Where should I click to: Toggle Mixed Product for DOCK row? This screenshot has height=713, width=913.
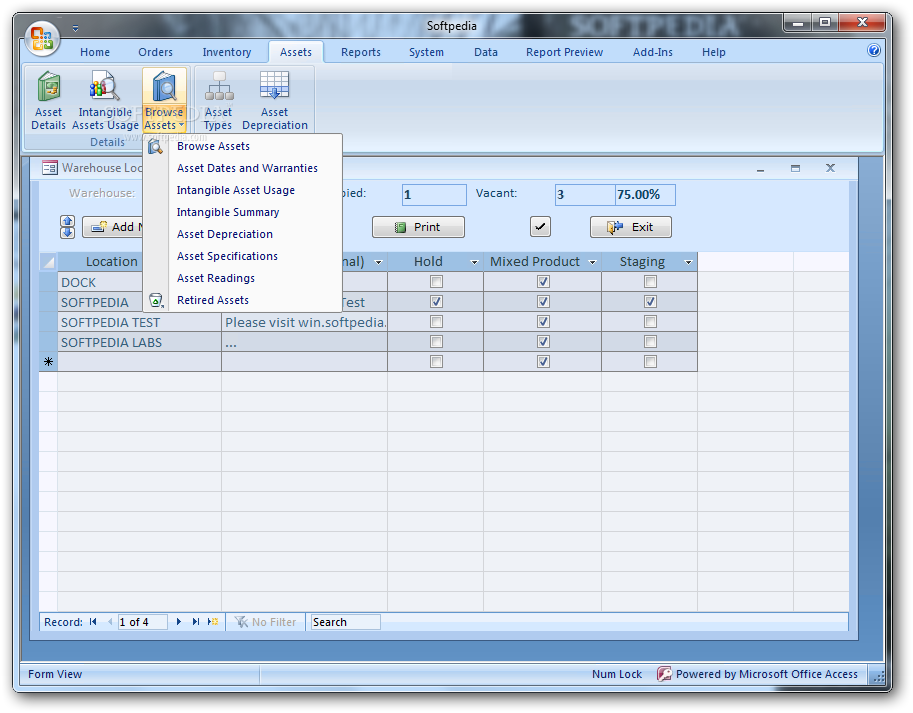[543, 282]
